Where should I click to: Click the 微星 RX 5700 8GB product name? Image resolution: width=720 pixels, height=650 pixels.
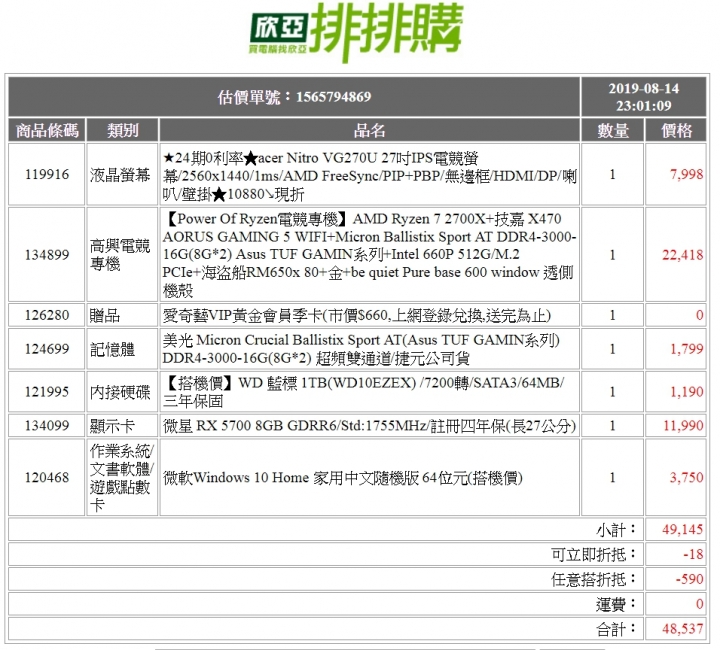pos(369,426)
